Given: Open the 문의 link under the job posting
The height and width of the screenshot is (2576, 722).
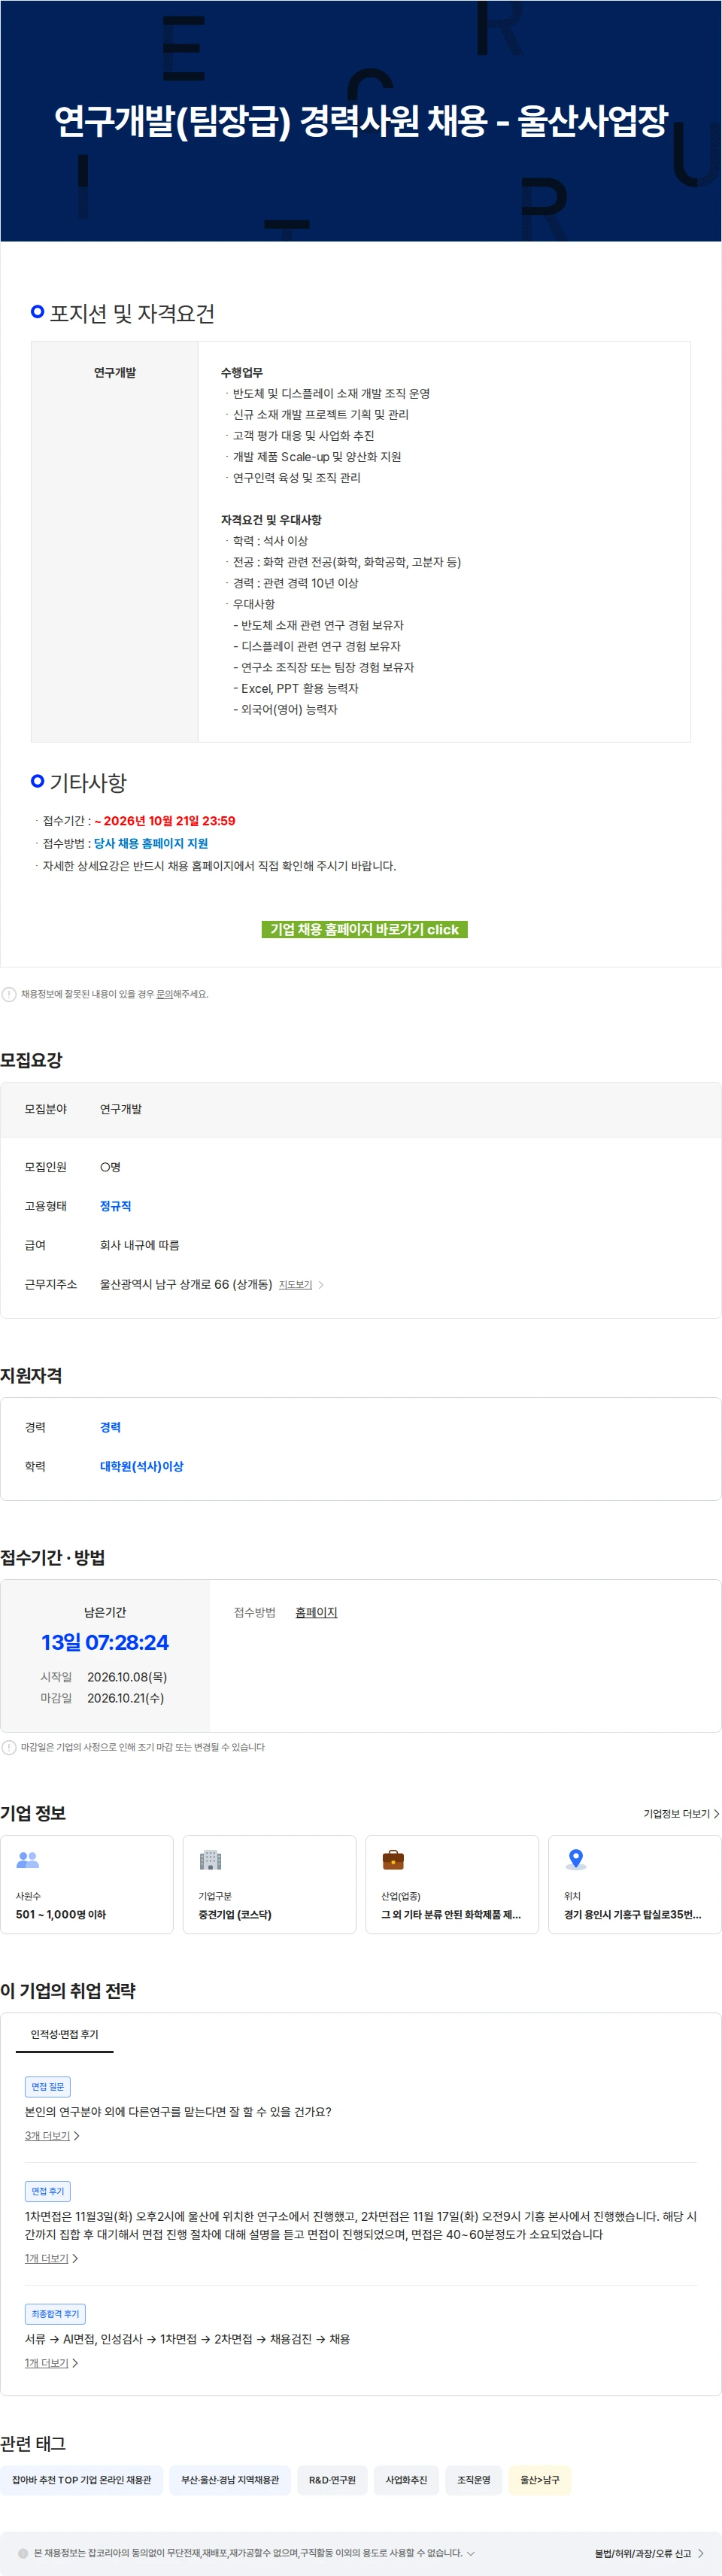Looking at the screenshot, I should coord(164,994).
